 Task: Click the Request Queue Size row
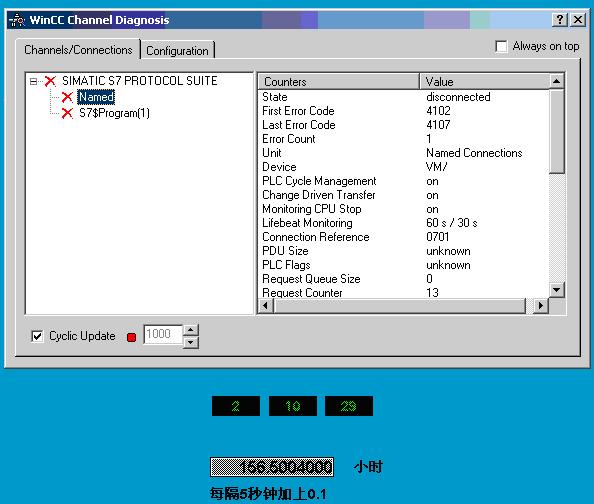[403, 279]
